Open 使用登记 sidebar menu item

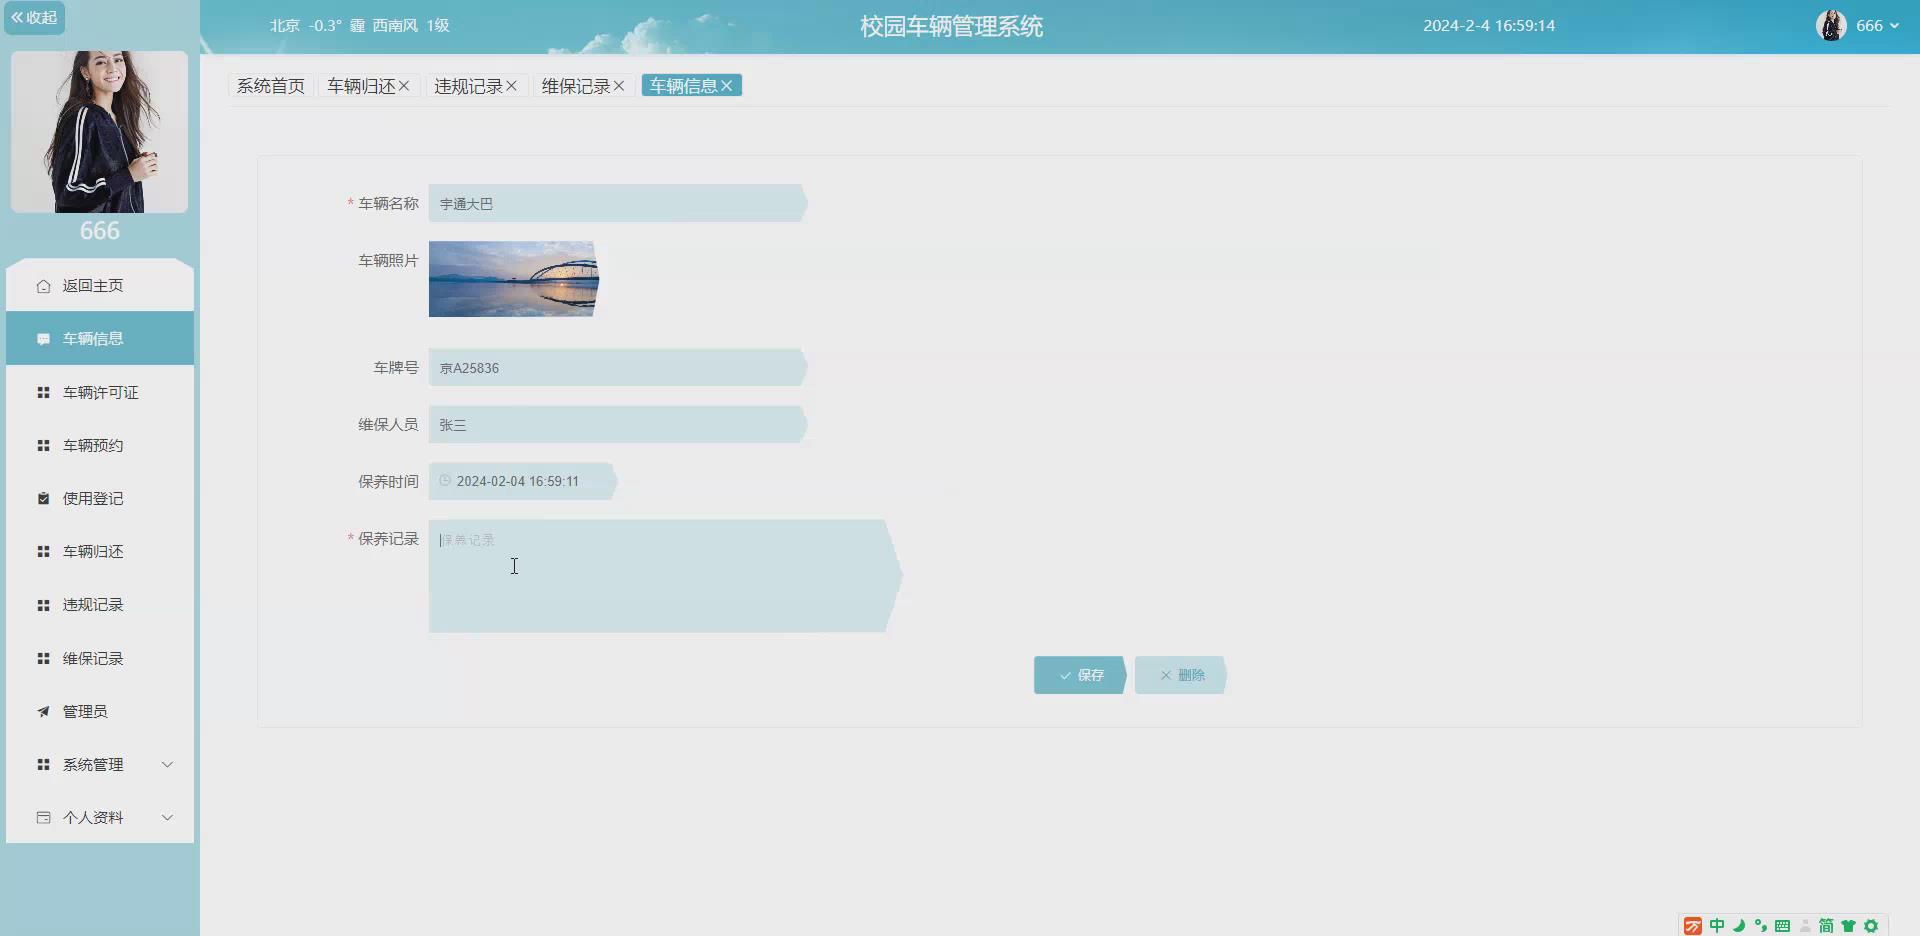point(100,499)
